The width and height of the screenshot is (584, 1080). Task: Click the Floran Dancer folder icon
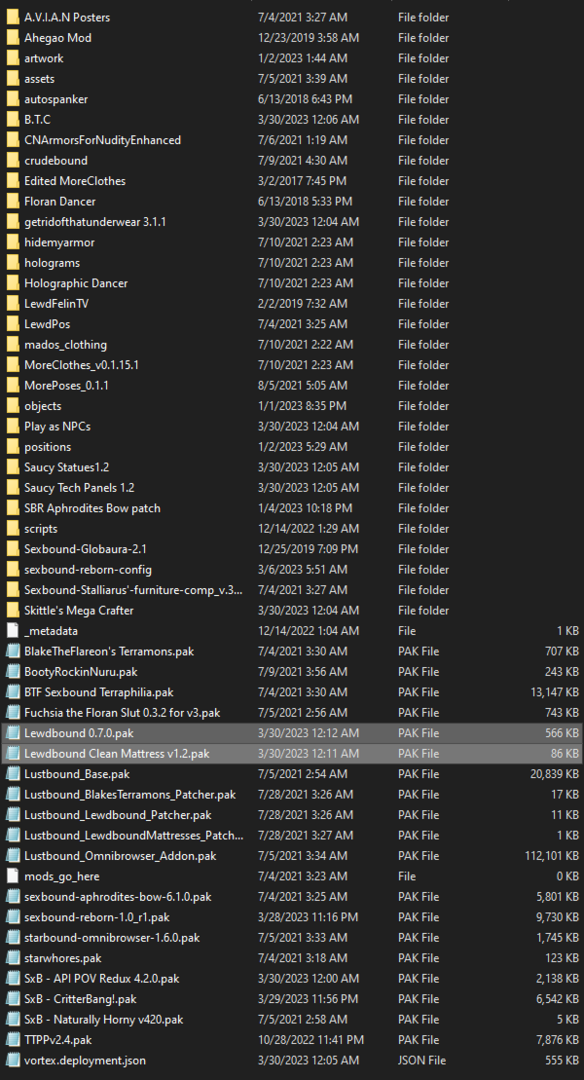(12, 202)
